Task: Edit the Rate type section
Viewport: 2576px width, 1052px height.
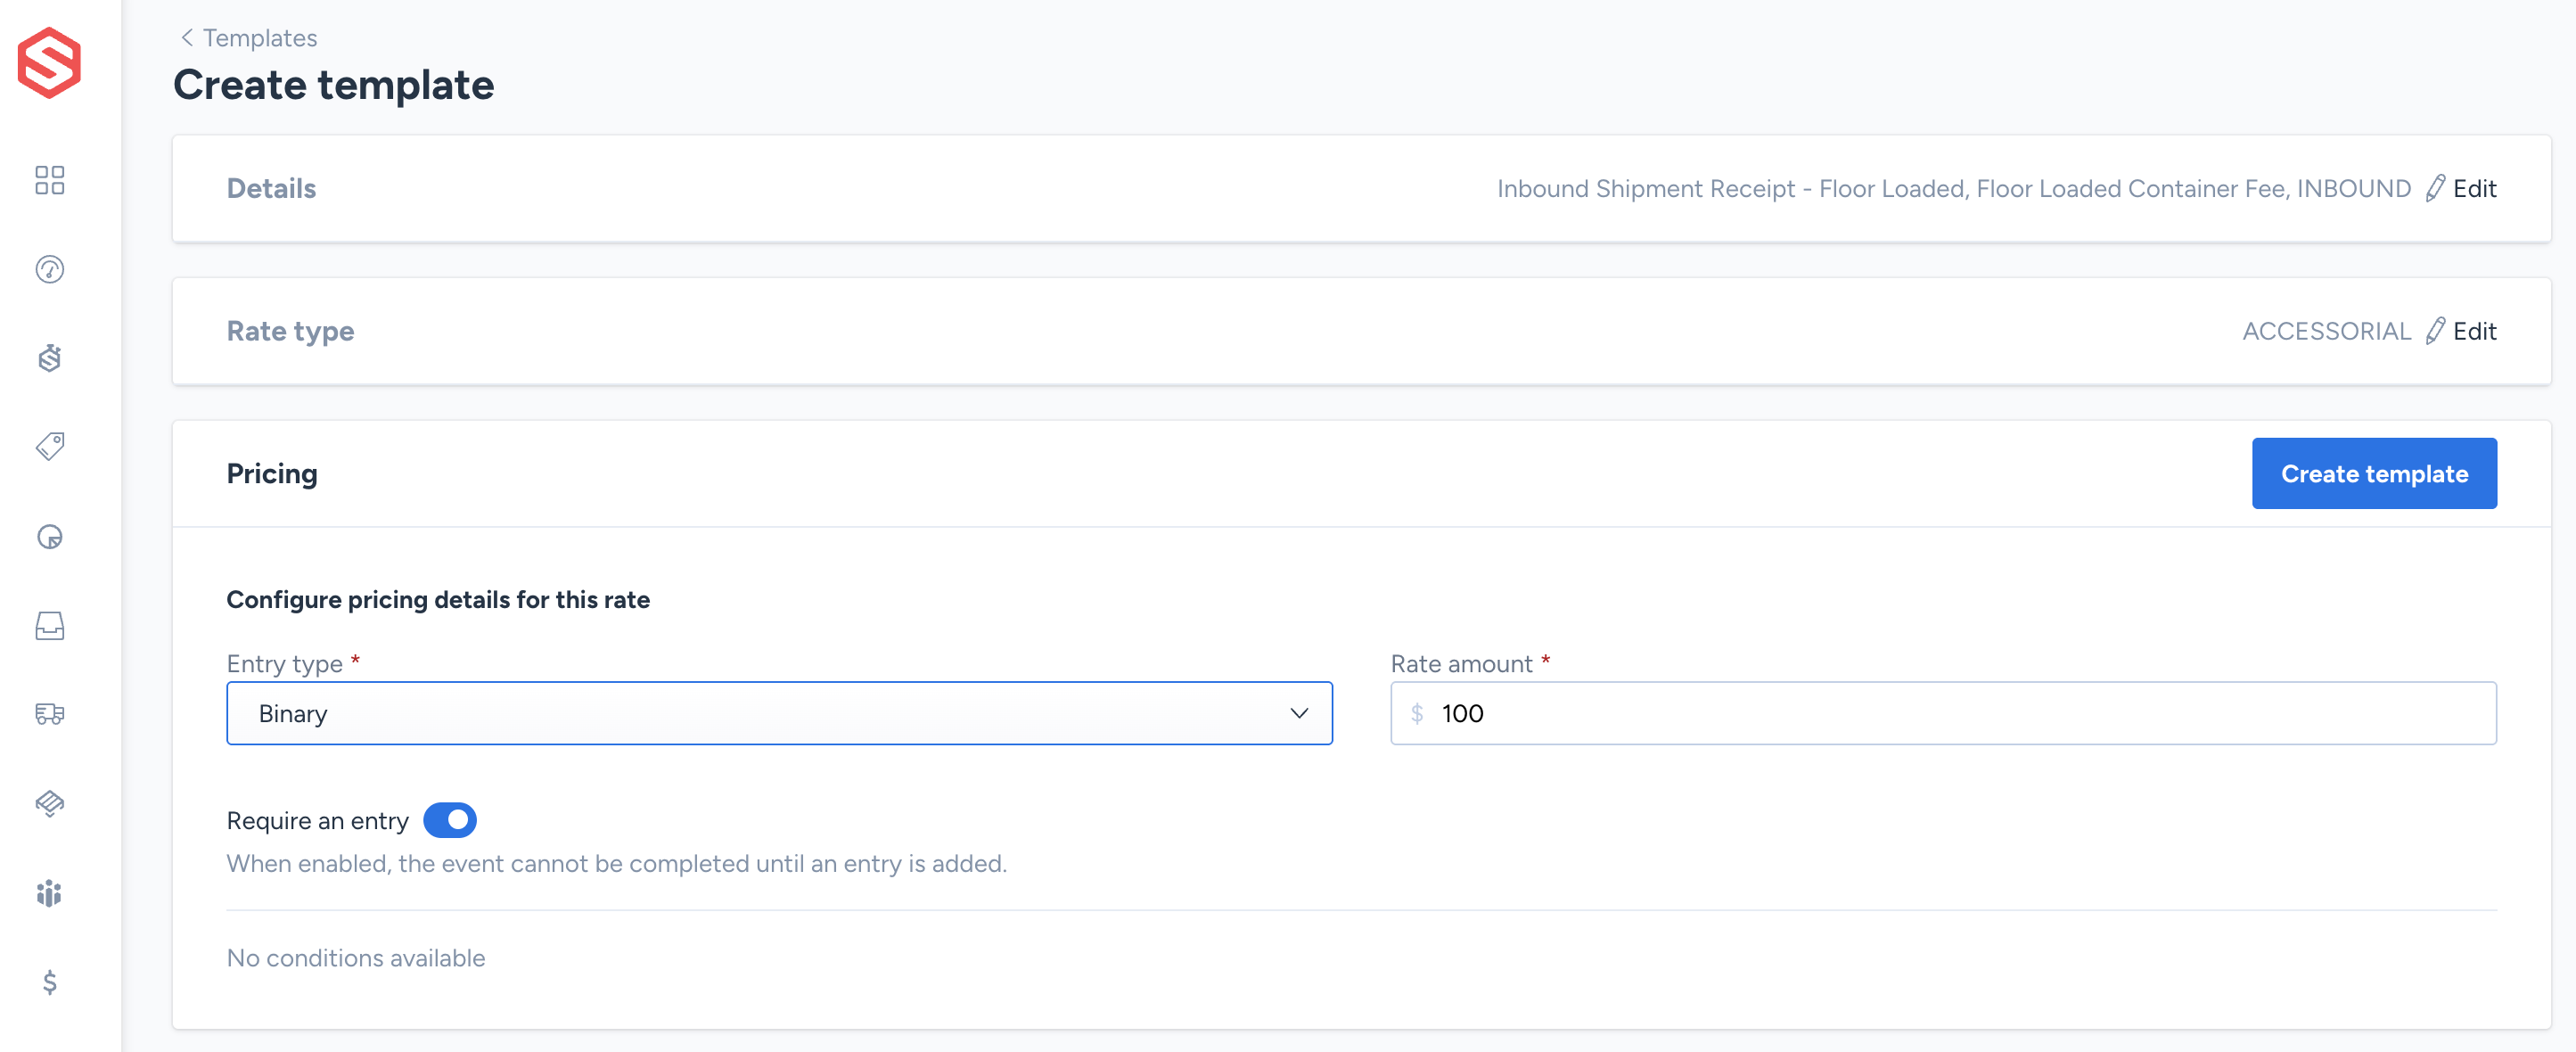Action: 2474,331
